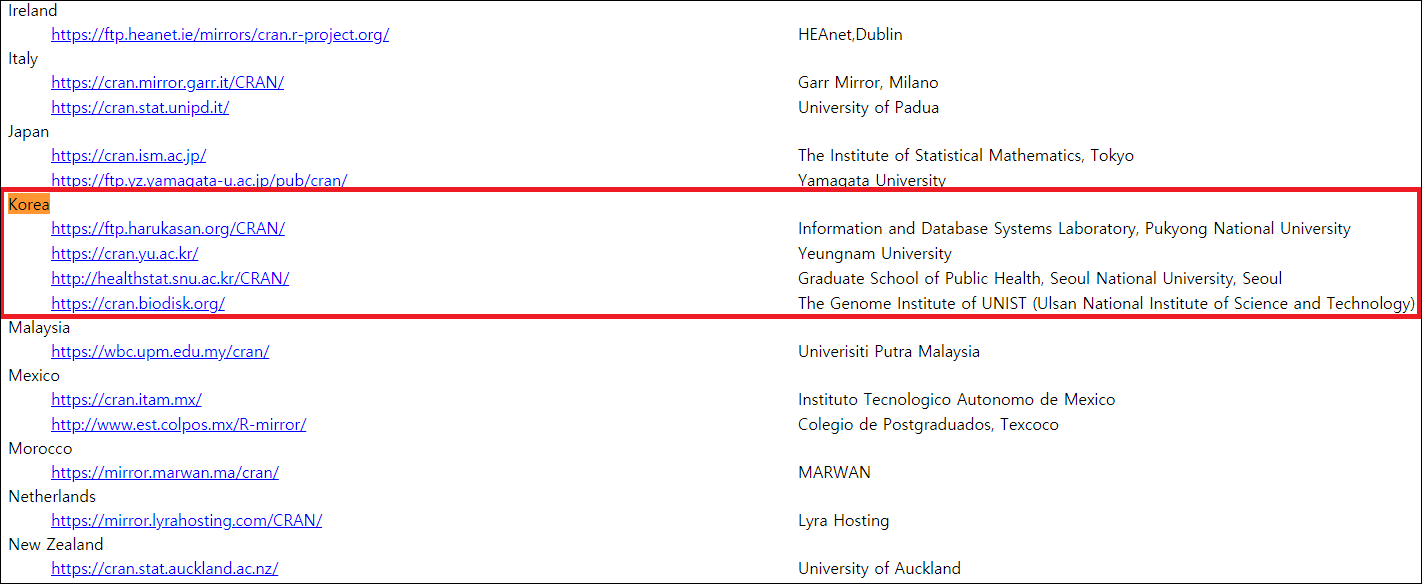Visit the mirror.lyrahosting.com CRAN link
The height and width of the screenshot is (584, 1422).
coord(186,520)
